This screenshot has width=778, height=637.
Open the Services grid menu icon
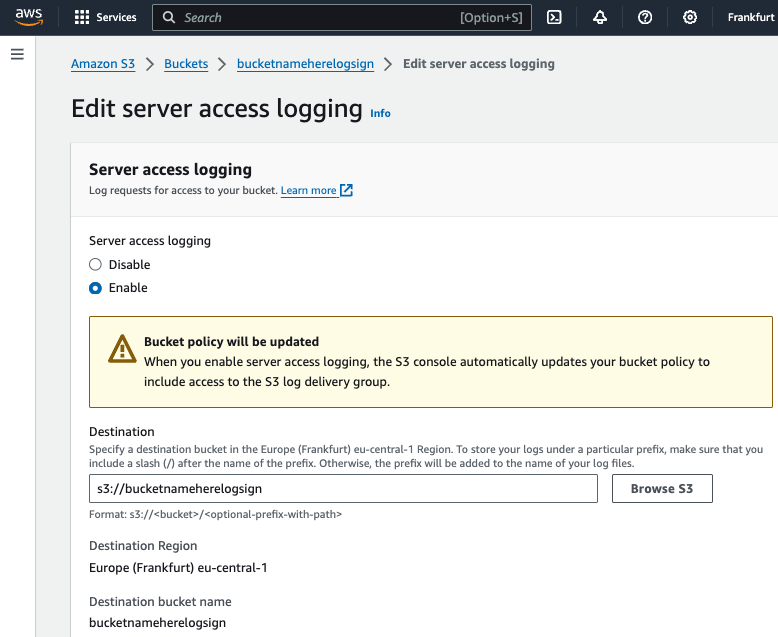pyautogui.click(x=82, y=17)
